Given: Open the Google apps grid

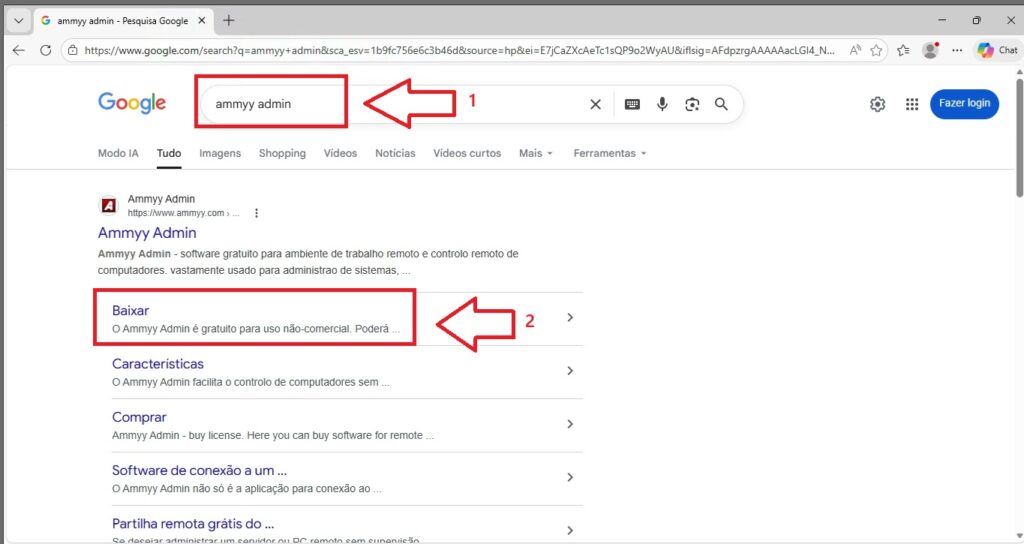Looking at the screenshot, I should [911, 104].
